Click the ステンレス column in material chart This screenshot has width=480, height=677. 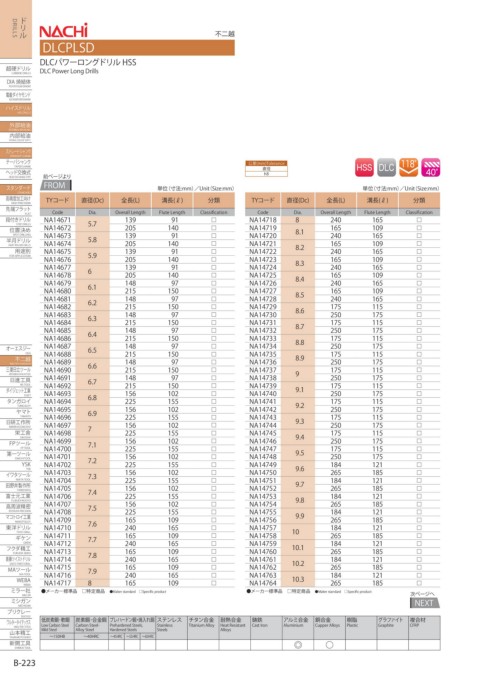[x=171, y=633]
